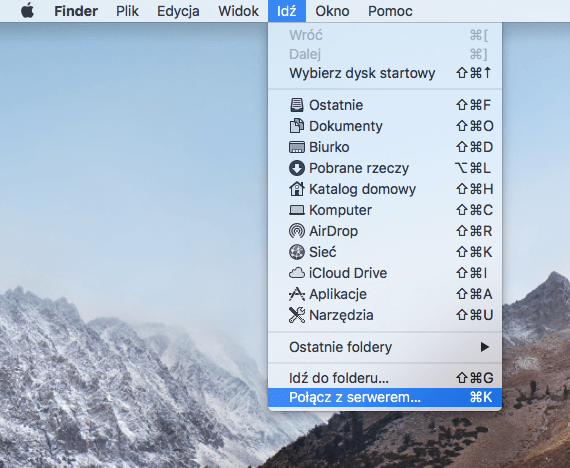Open the Widok menu
The height and width of the screenshot is (468, 570).
(238, 11)
